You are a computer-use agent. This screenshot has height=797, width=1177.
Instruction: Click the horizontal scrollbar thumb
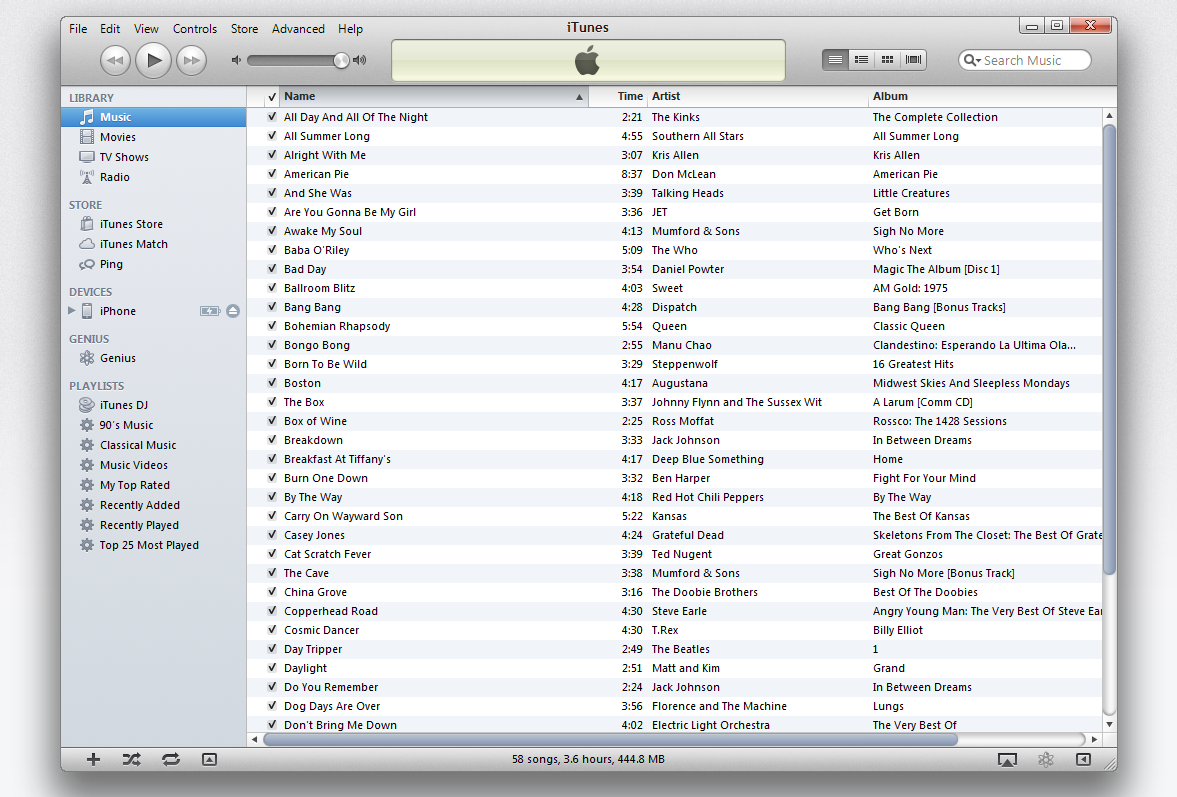pyautogui.click(x=610, y=739)
